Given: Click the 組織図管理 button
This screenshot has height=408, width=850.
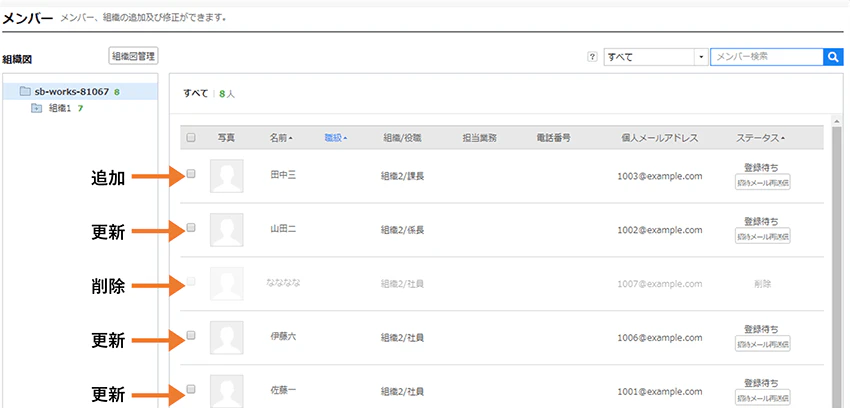Looking at the screenshot, I should (x=133, y=56).
